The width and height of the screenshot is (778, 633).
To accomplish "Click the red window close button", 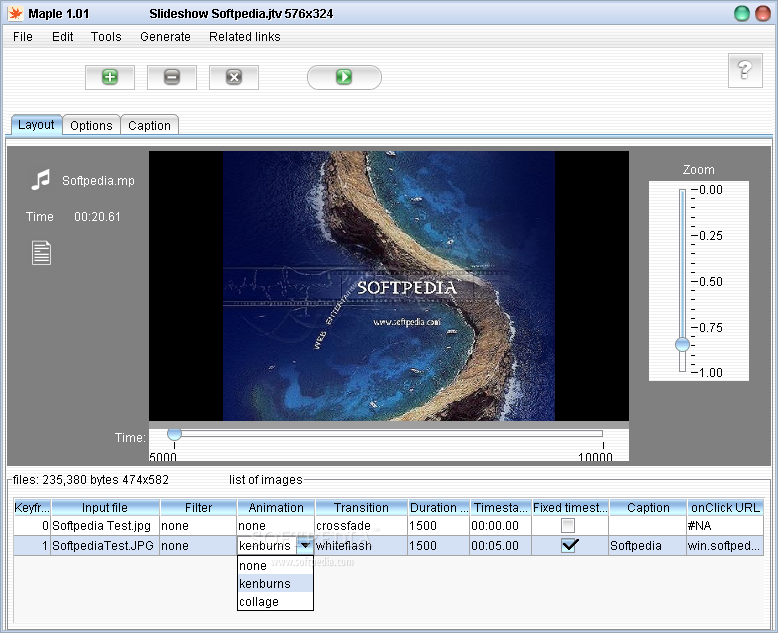I will (x=763, y=13).
